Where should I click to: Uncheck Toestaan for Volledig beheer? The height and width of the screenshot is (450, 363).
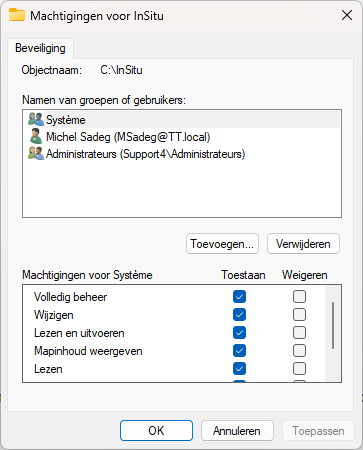(x=239, y=296)
